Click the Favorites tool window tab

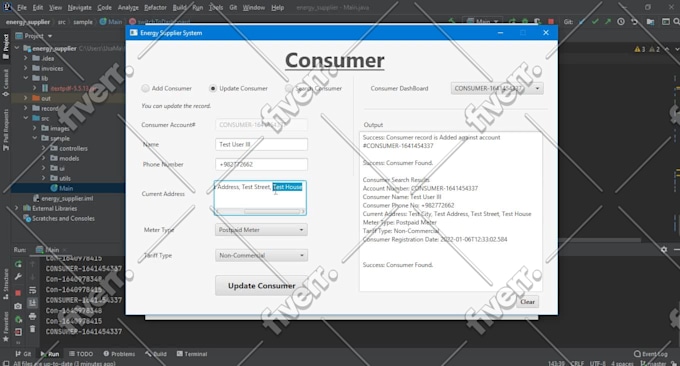click(6, 327)
